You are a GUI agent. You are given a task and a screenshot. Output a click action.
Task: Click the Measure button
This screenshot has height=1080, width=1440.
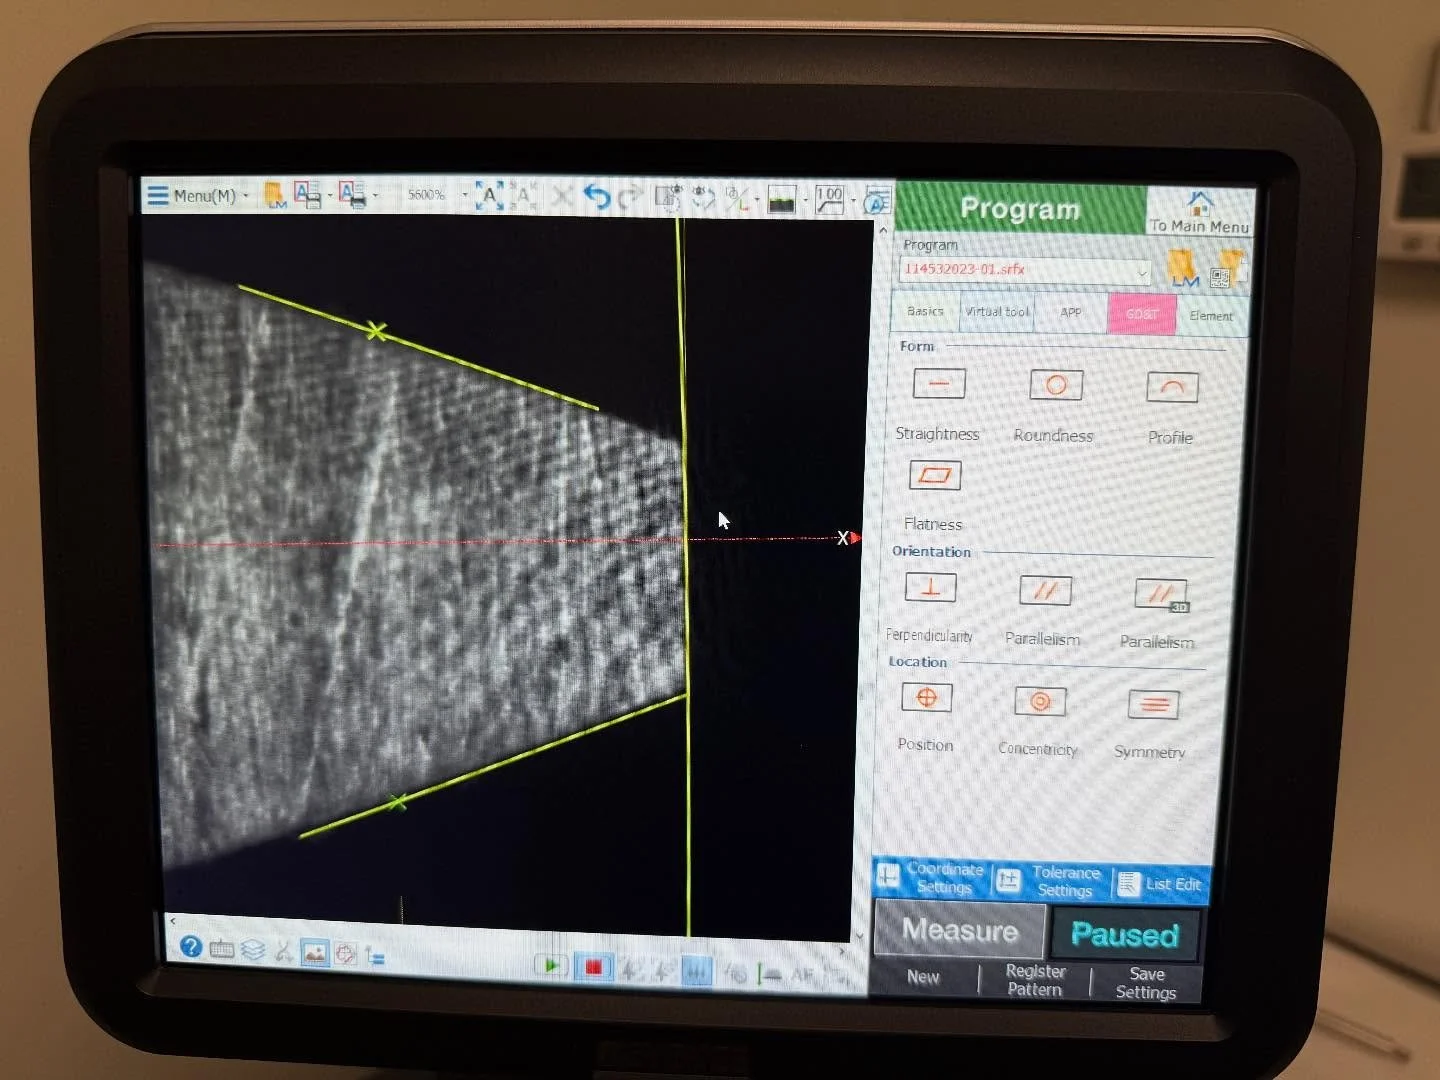point(958,931)
